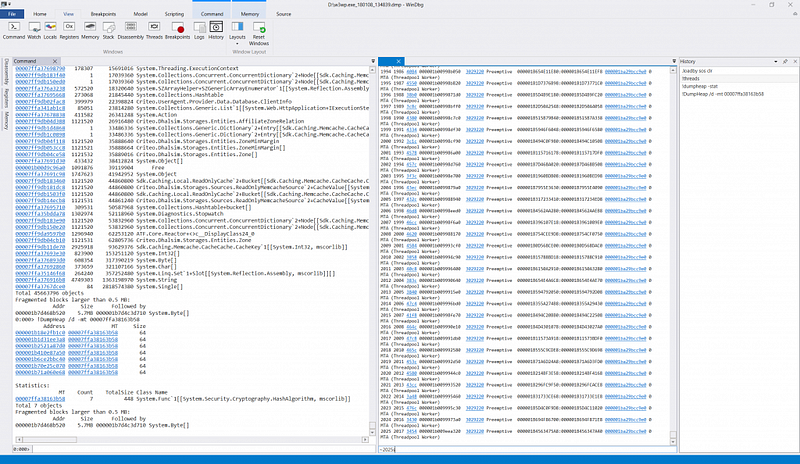This screenshot has height=464, width=800.
Task: Expand the Registers side tab
Action: tap(6, 98)
